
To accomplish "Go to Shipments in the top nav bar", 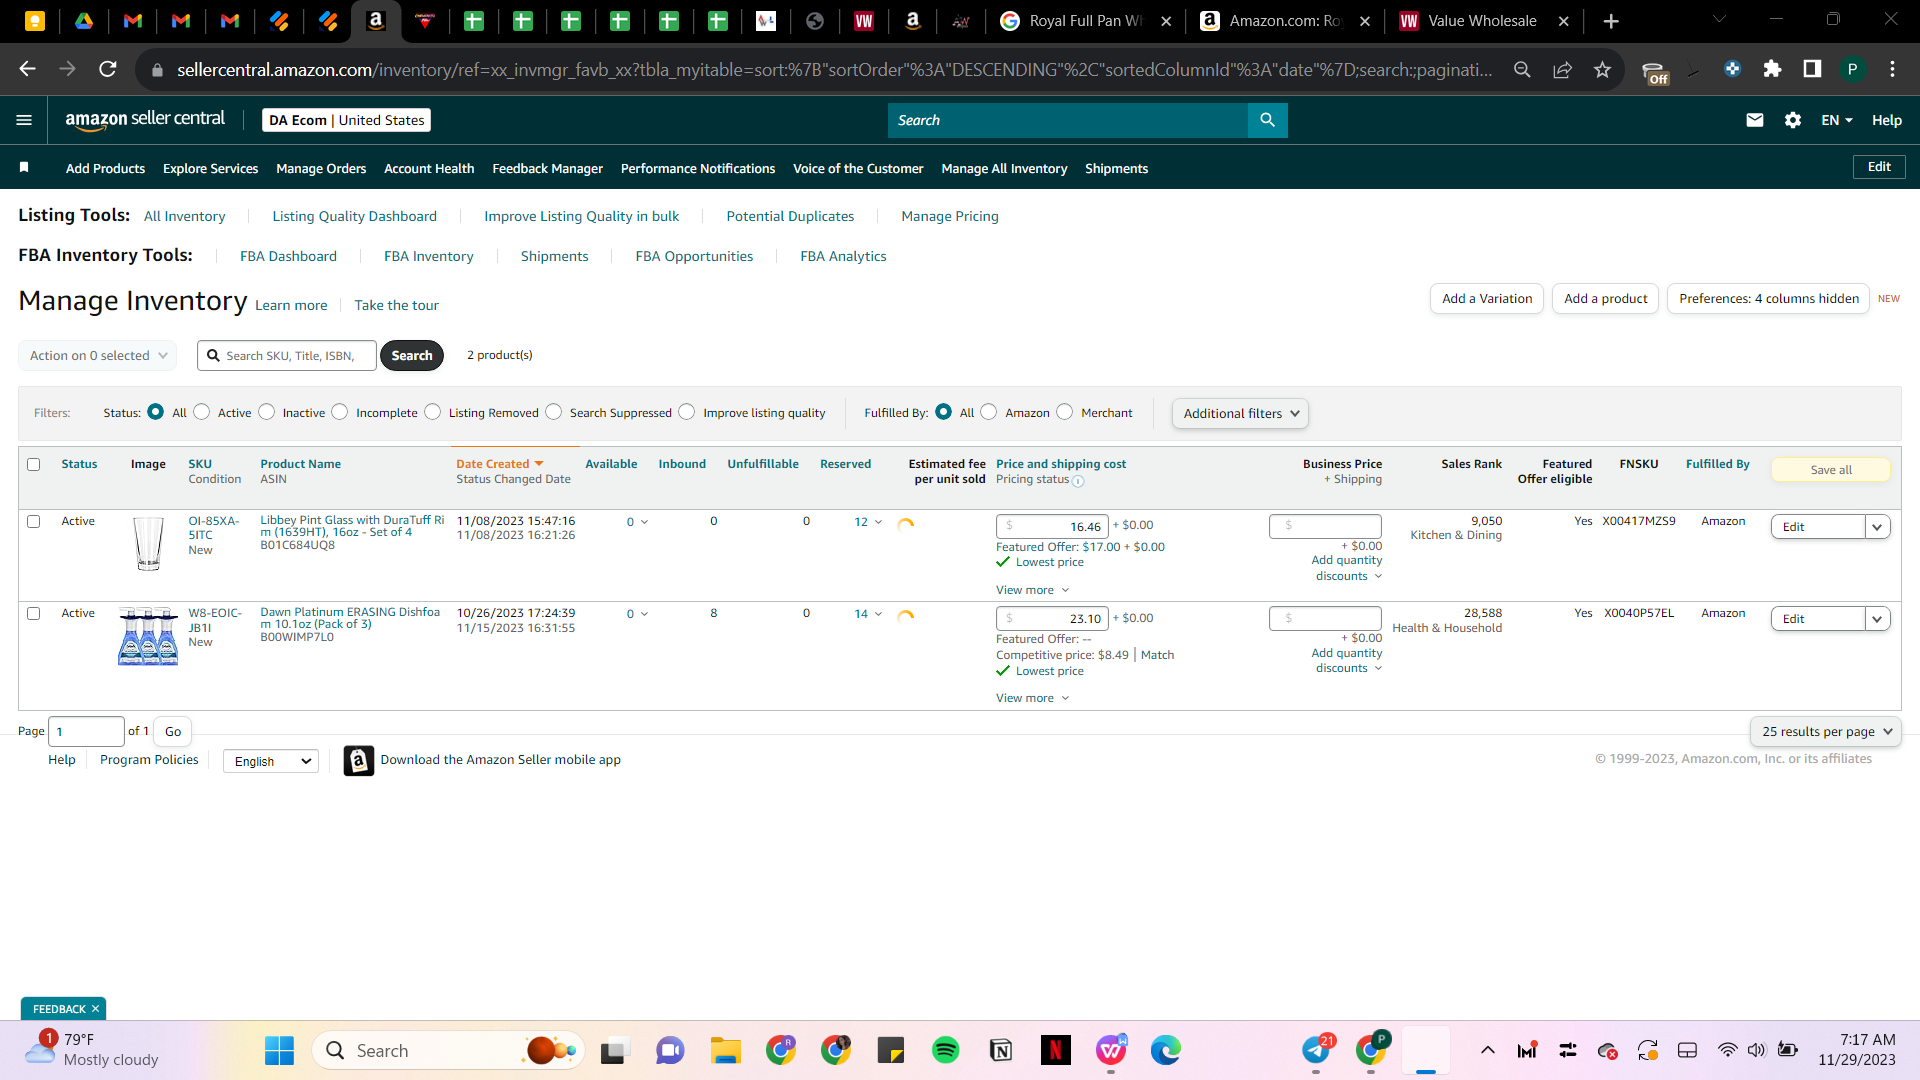I will tap(1116, 168).
